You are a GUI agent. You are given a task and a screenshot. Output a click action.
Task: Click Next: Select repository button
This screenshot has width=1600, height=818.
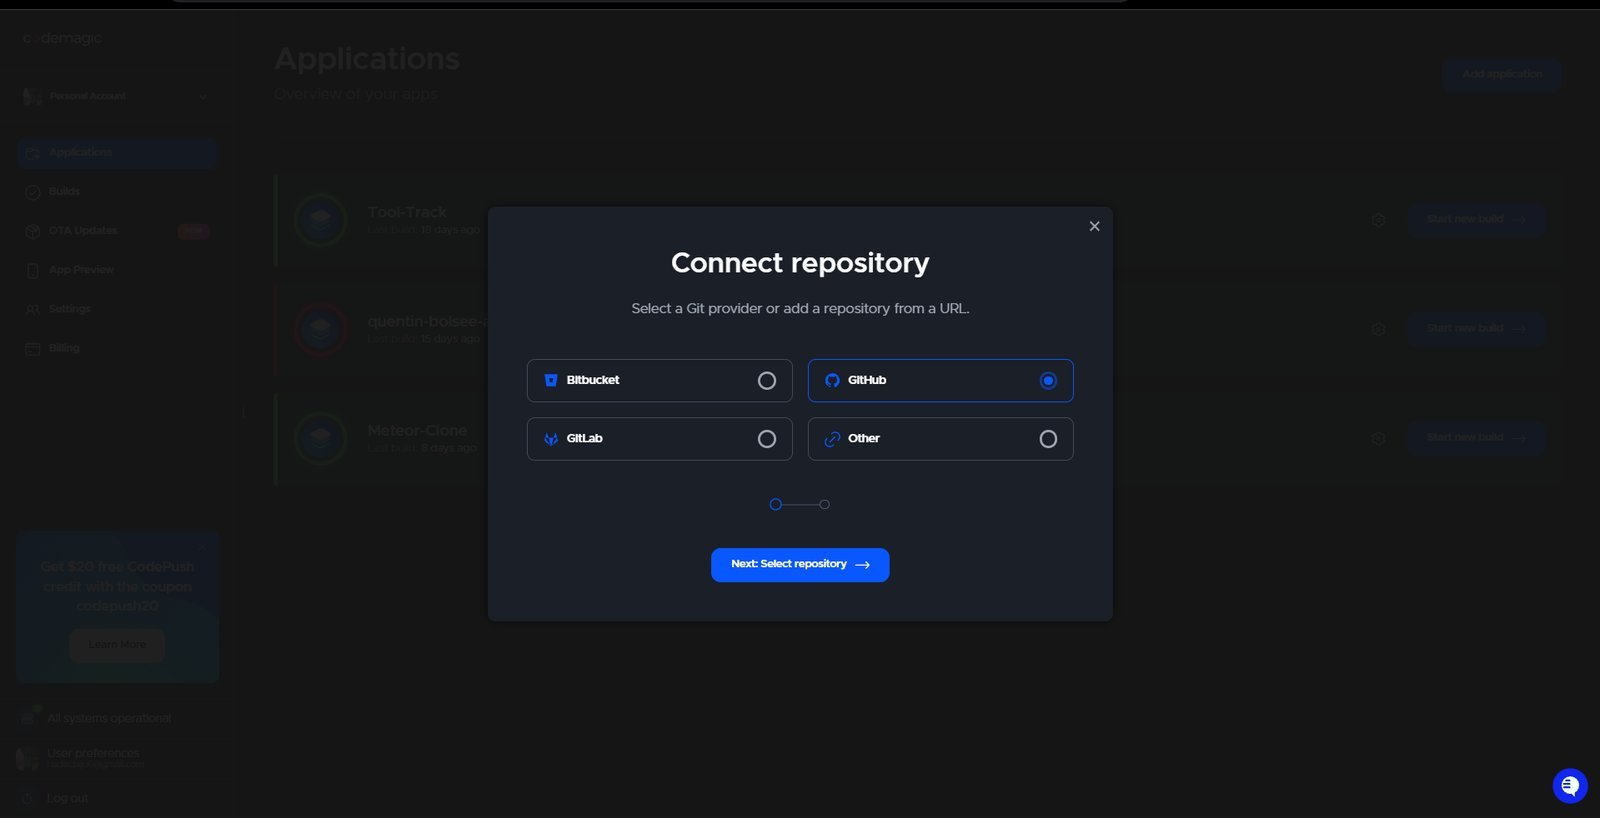(800, 565)
